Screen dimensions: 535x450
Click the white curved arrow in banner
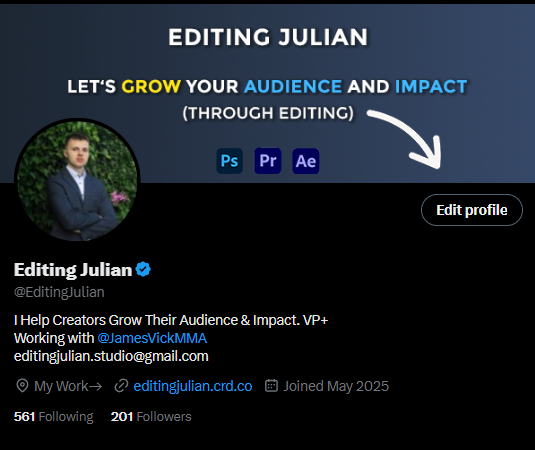[408, 138]
